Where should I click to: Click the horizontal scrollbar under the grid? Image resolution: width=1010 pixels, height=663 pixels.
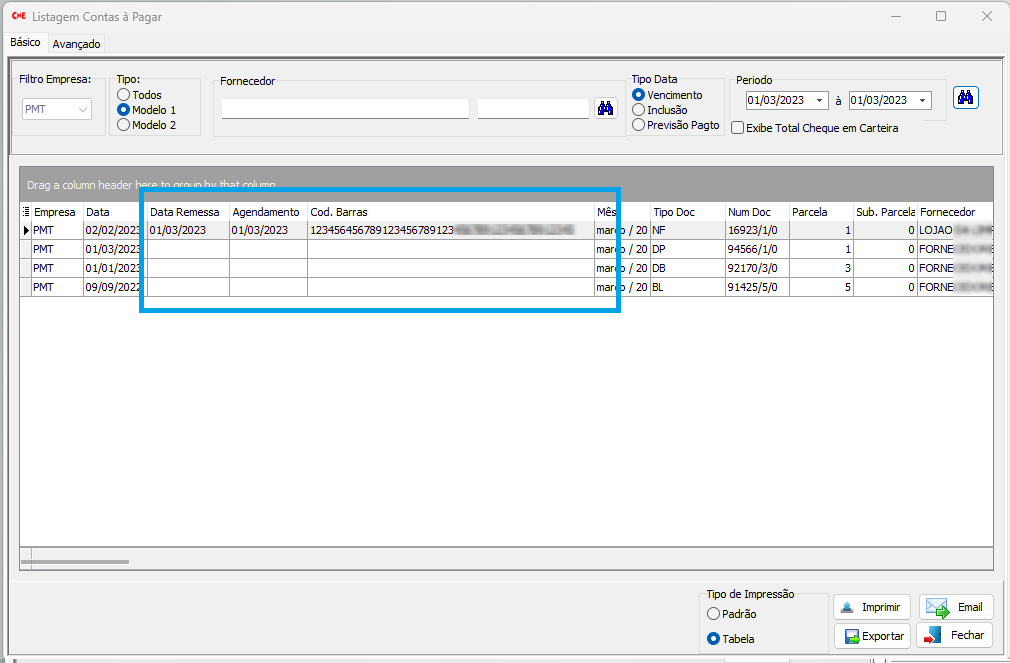click(x=80, y=562)
